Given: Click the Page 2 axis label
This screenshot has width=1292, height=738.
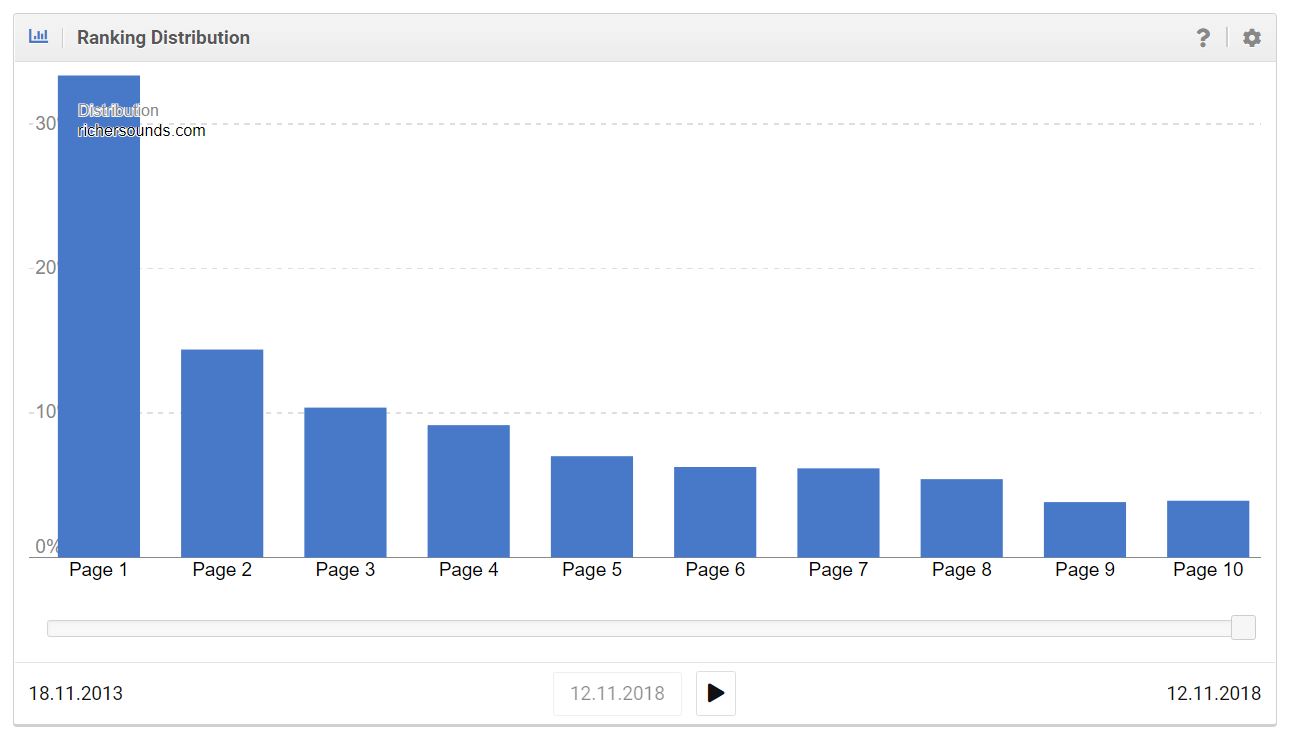Looking at the screenshot, I should coord(222,570).
